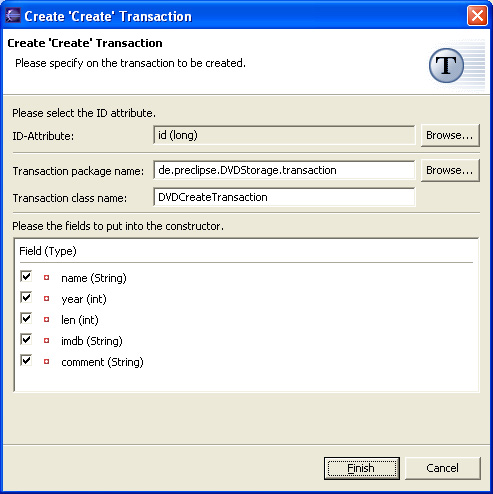Click the ID-Attribute field showing id (long)
493x494 pixels.
(x=284, y=135)
